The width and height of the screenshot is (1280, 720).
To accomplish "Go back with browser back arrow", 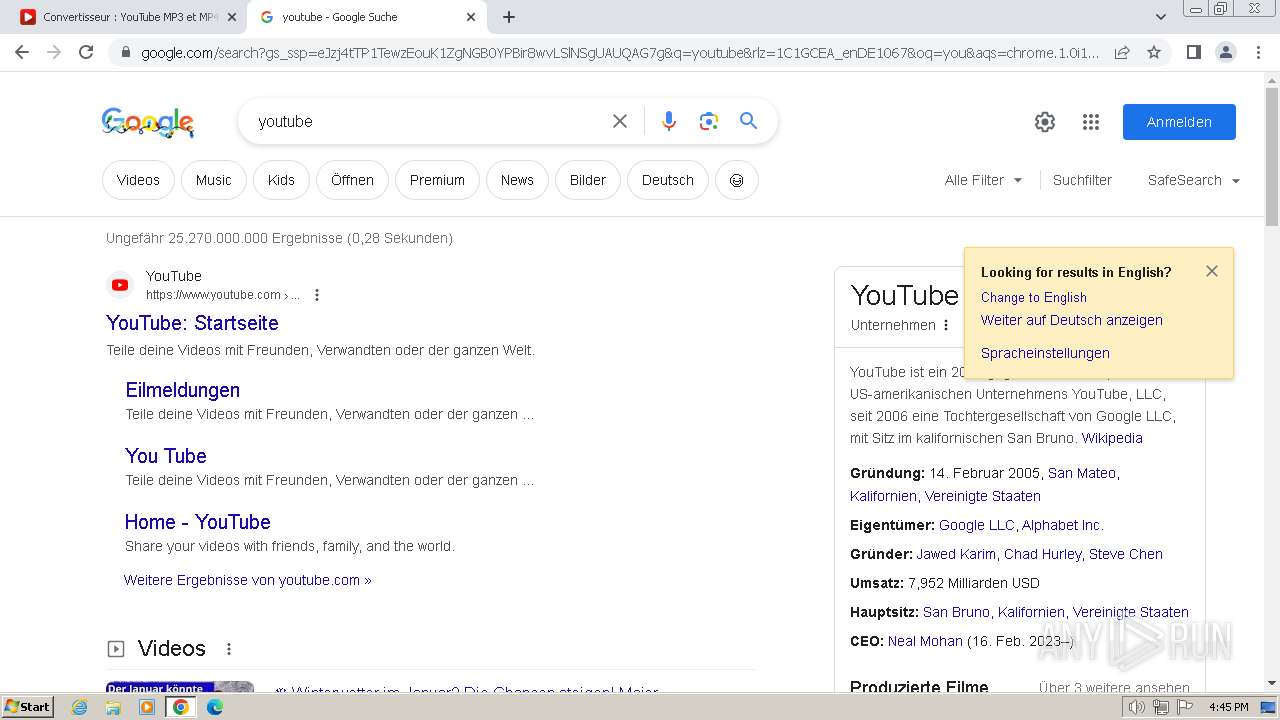I will [x=22, y=52].
